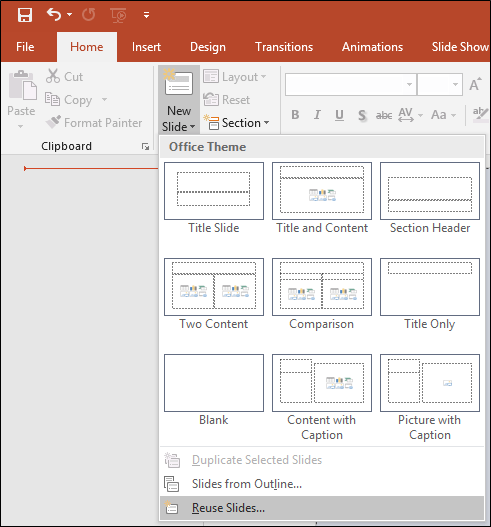
Task: Click the Redo icon
Action: tap(89, 15)
